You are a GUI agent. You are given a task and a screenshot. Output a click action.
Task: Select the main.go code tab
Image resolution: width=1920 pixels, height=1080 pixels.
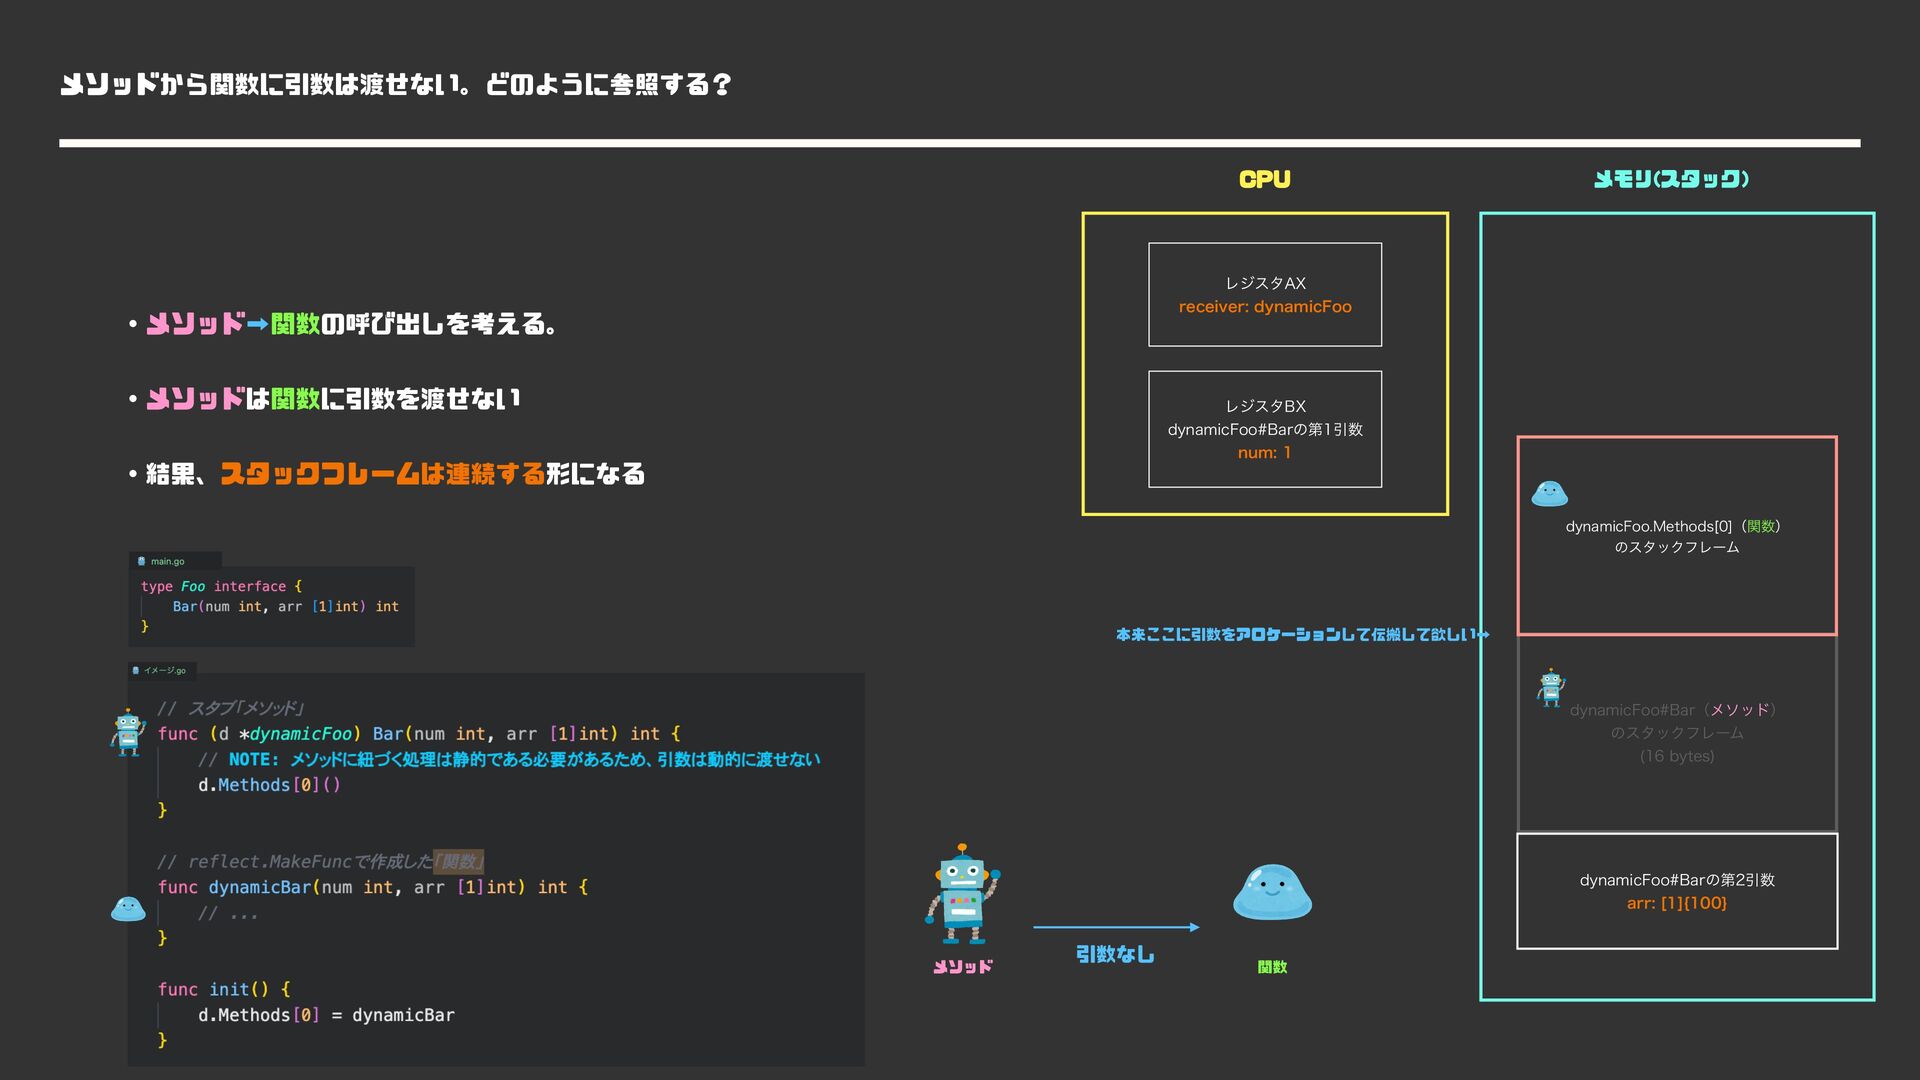pos(167,561)
